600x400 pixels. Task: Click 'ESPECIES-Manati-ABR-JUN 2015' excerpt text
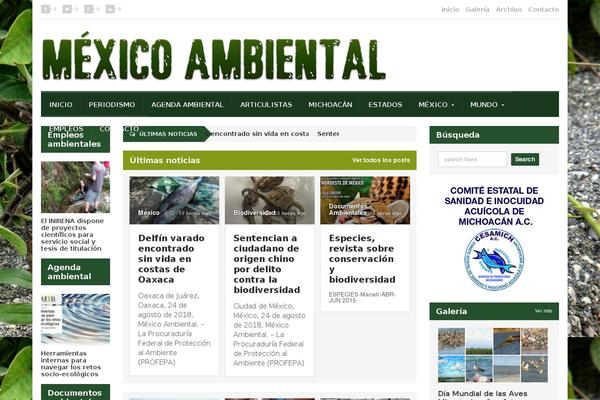click(362, 297)
